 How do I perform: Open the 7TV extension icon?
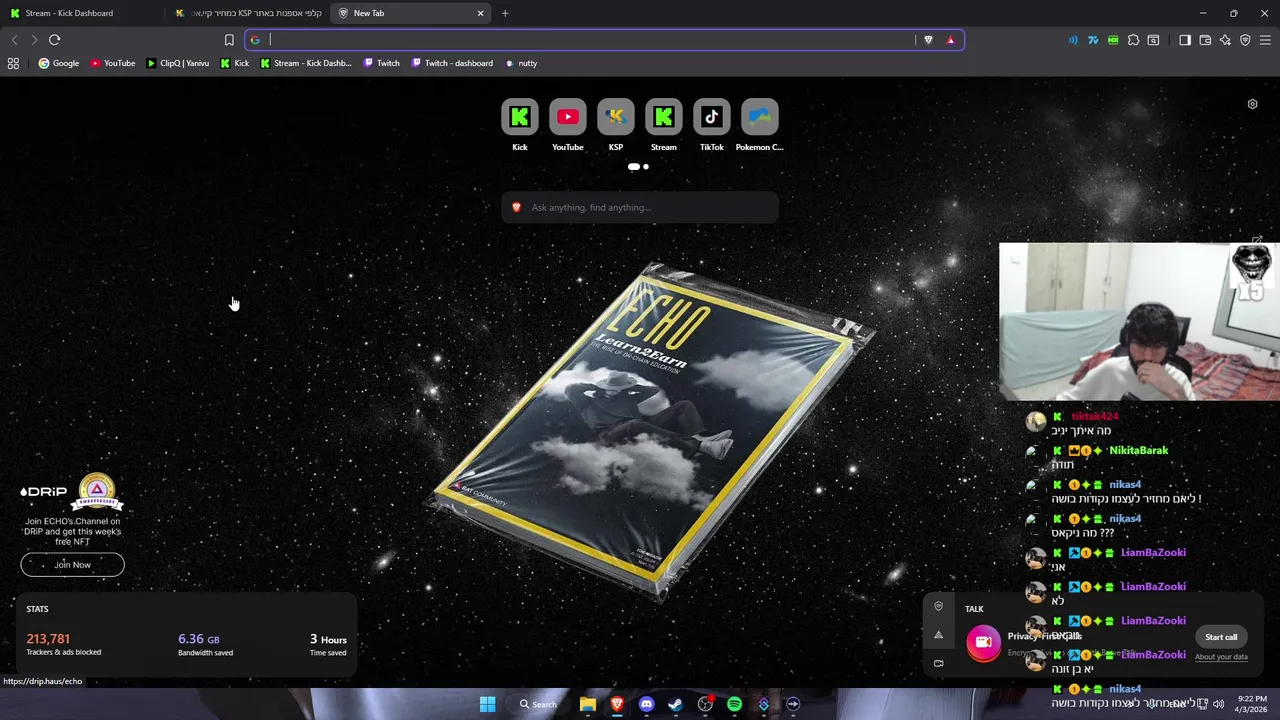(x=1093, y=40)
